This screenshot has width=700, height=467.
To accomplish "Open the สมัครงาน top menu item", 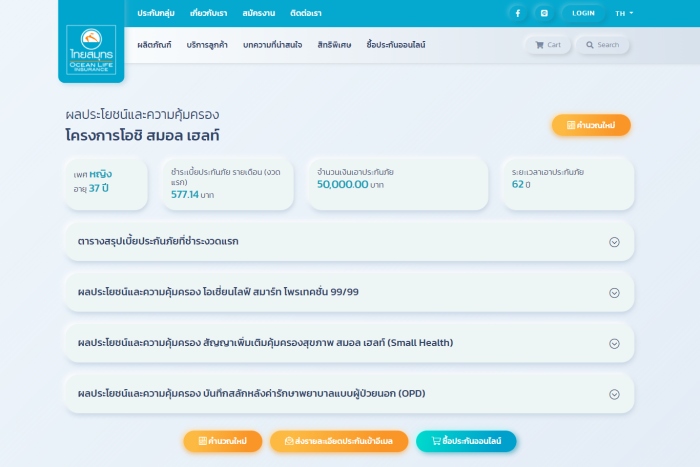I will click(258, 13).
